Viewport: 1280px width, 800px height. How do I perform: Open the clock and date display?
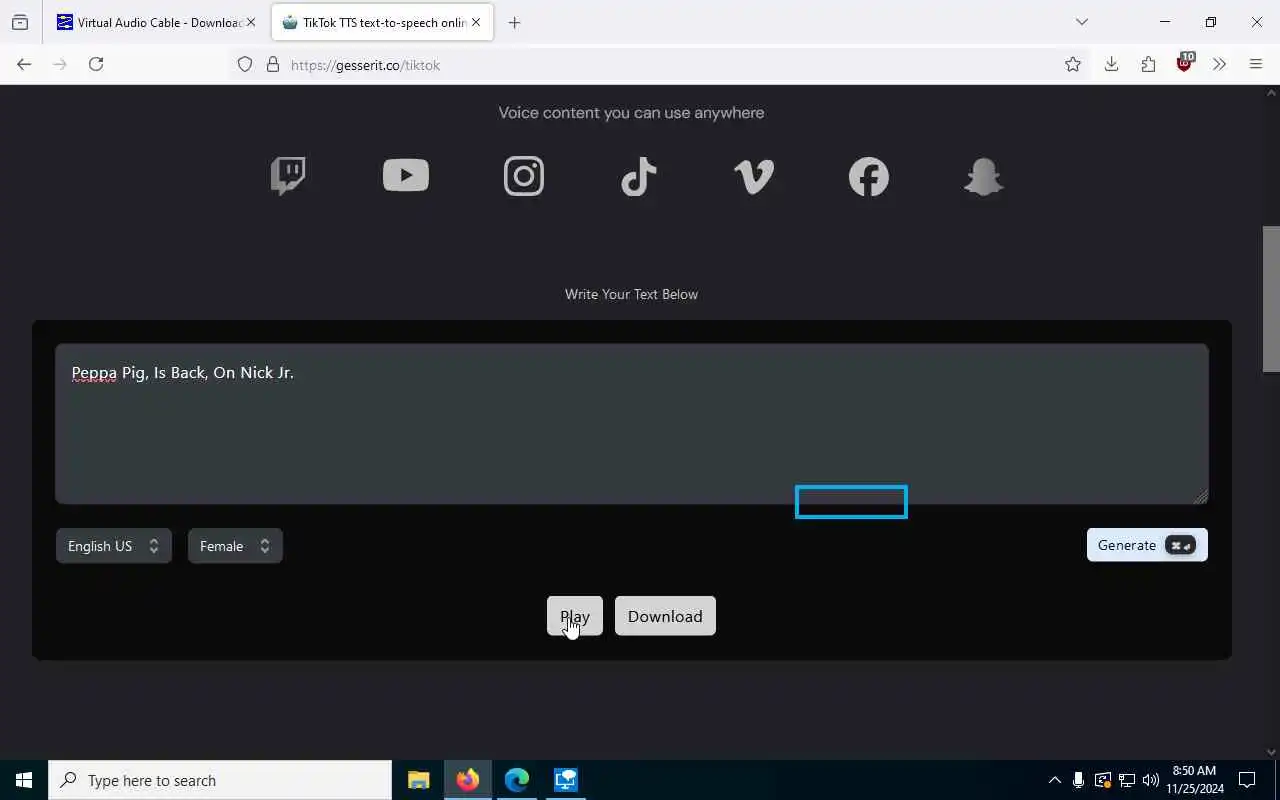[x=1194, y=780]
